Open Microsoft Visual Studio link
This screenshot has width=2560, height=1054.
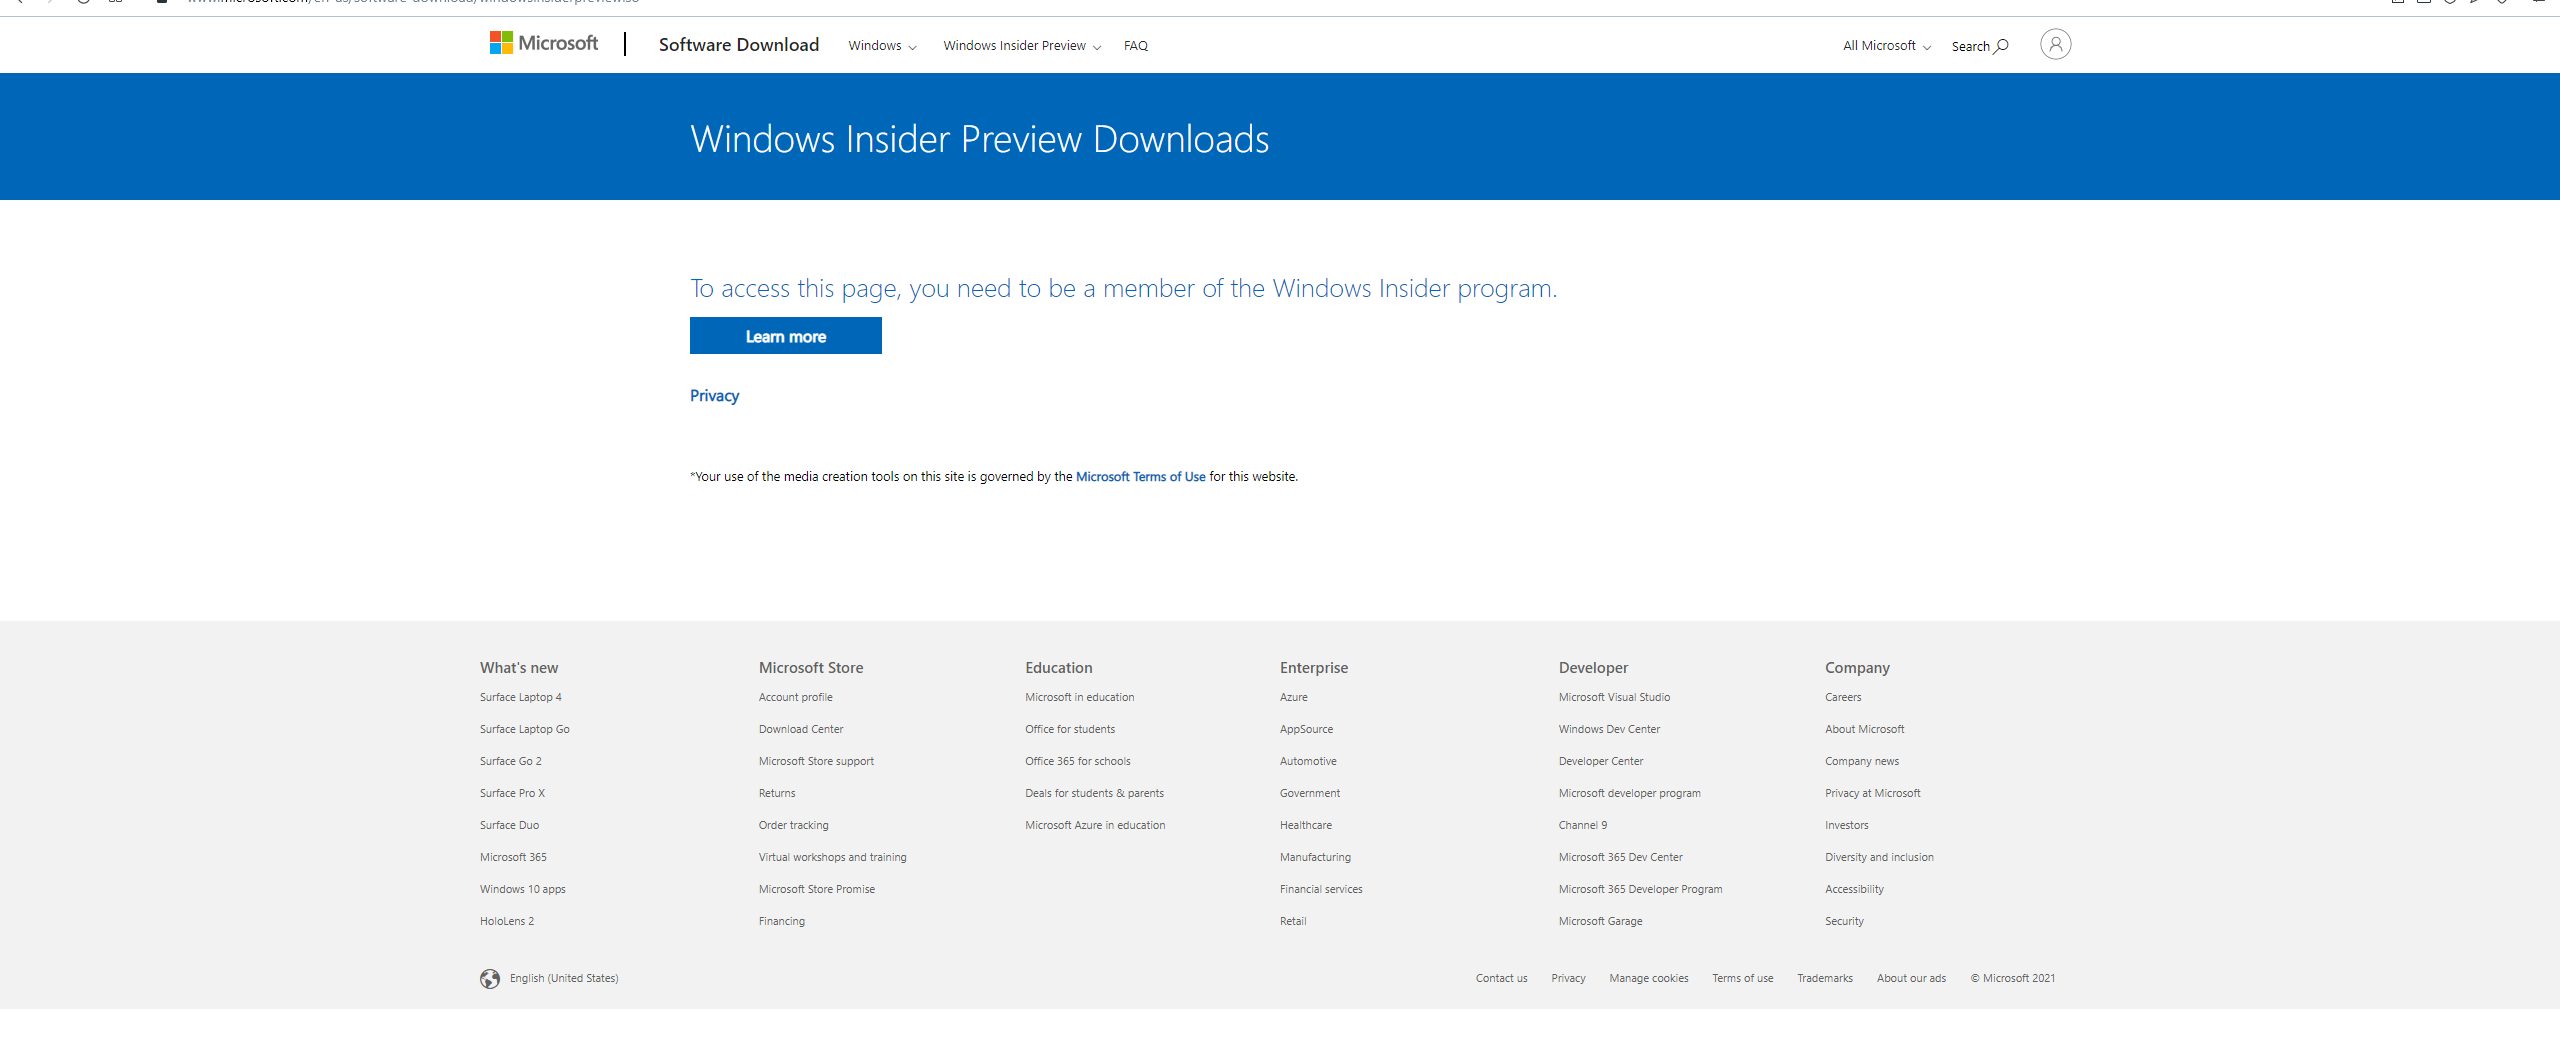(x=1615, y=698)
